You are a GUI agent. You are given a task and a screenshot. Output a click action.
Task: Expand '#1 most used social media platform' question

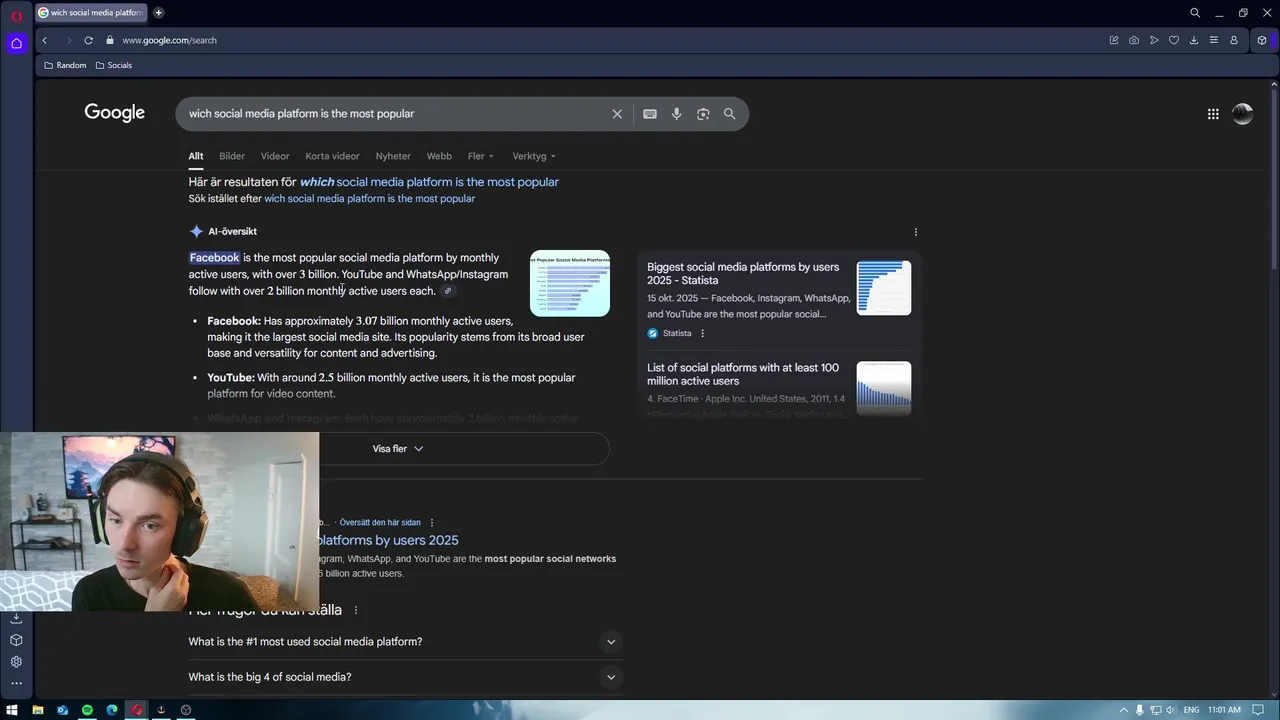405,642
